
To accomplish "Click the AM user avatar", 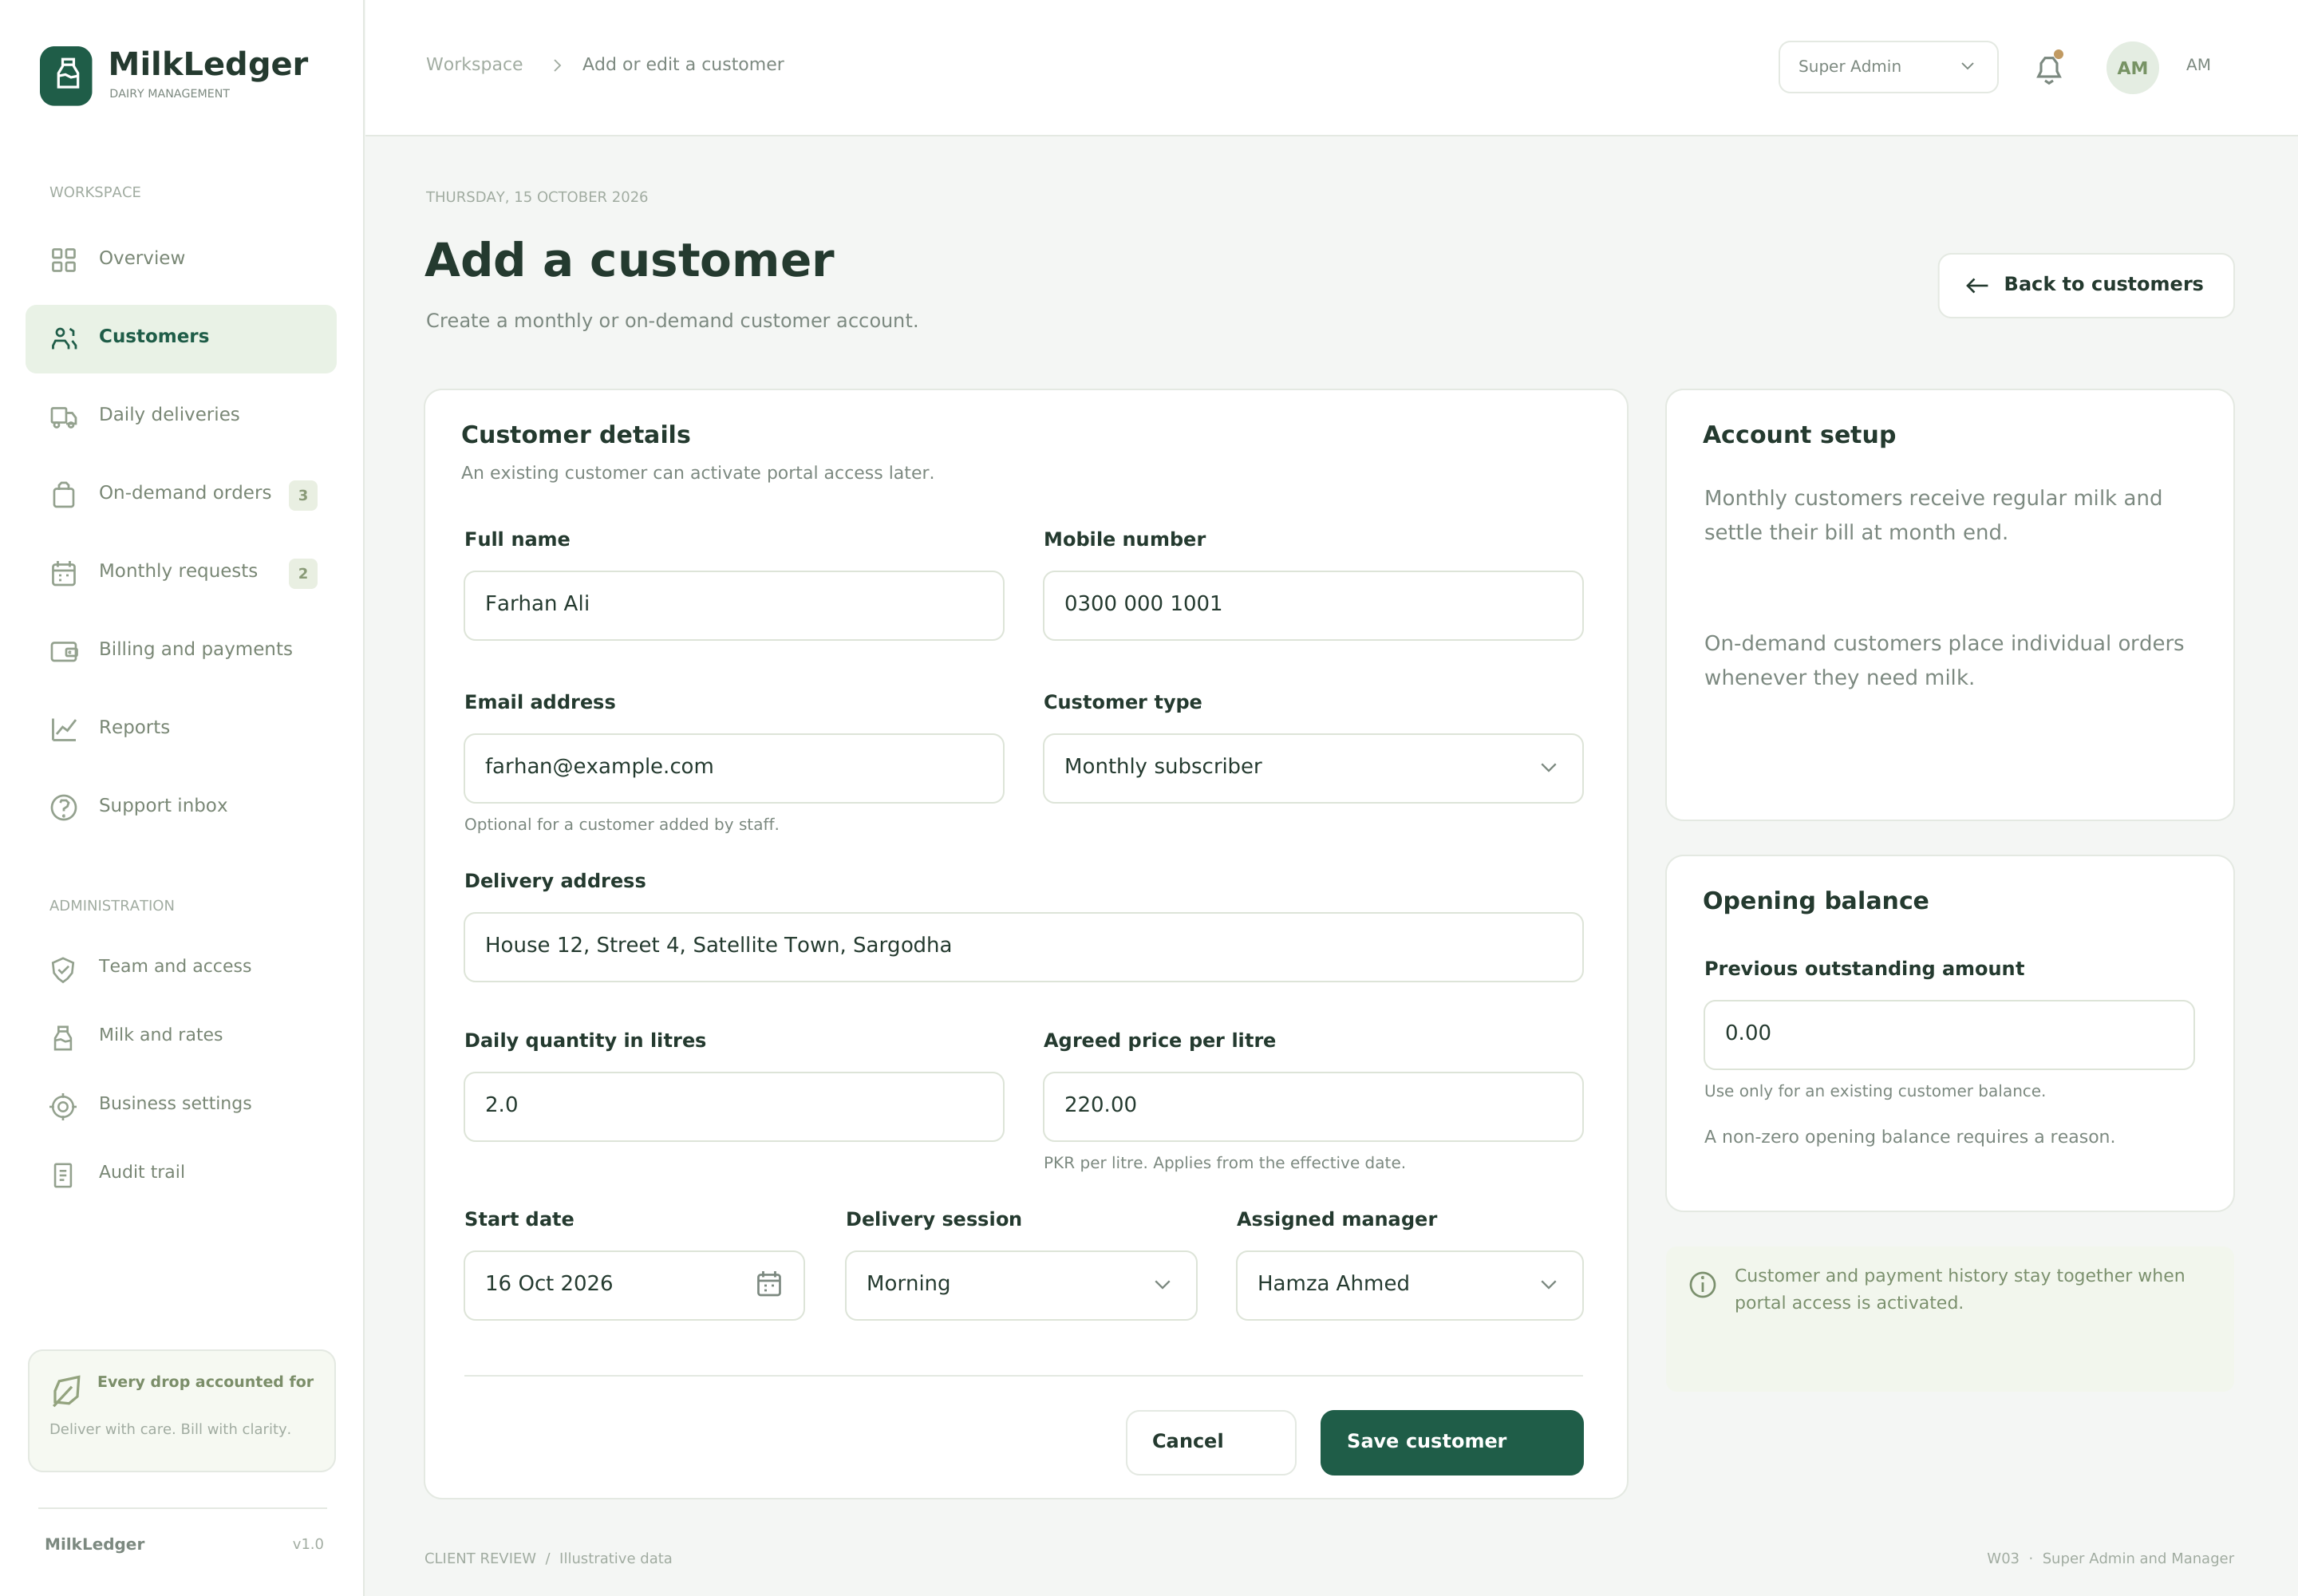I will [2132, 67].
